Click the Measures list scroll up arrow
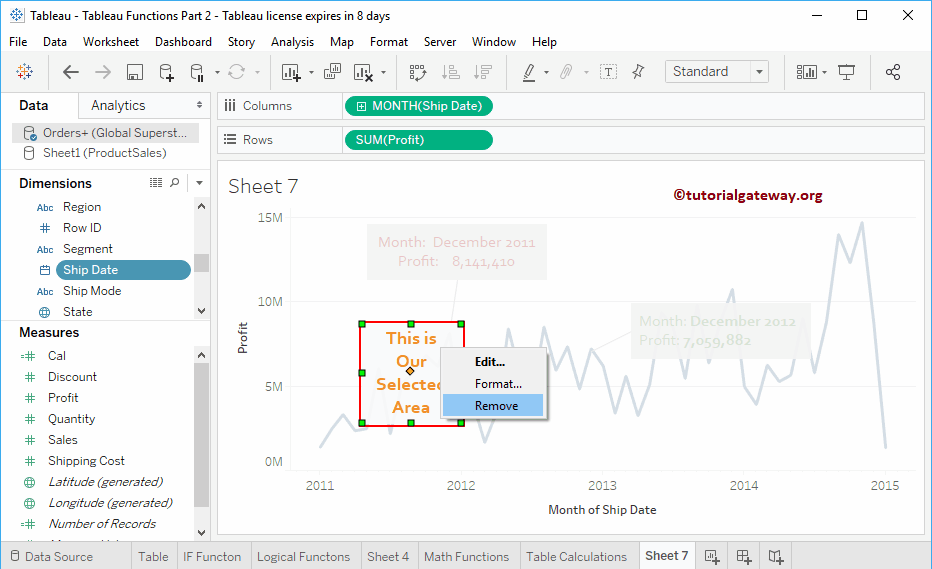This screenshot has width=932, height=569. 201,356
